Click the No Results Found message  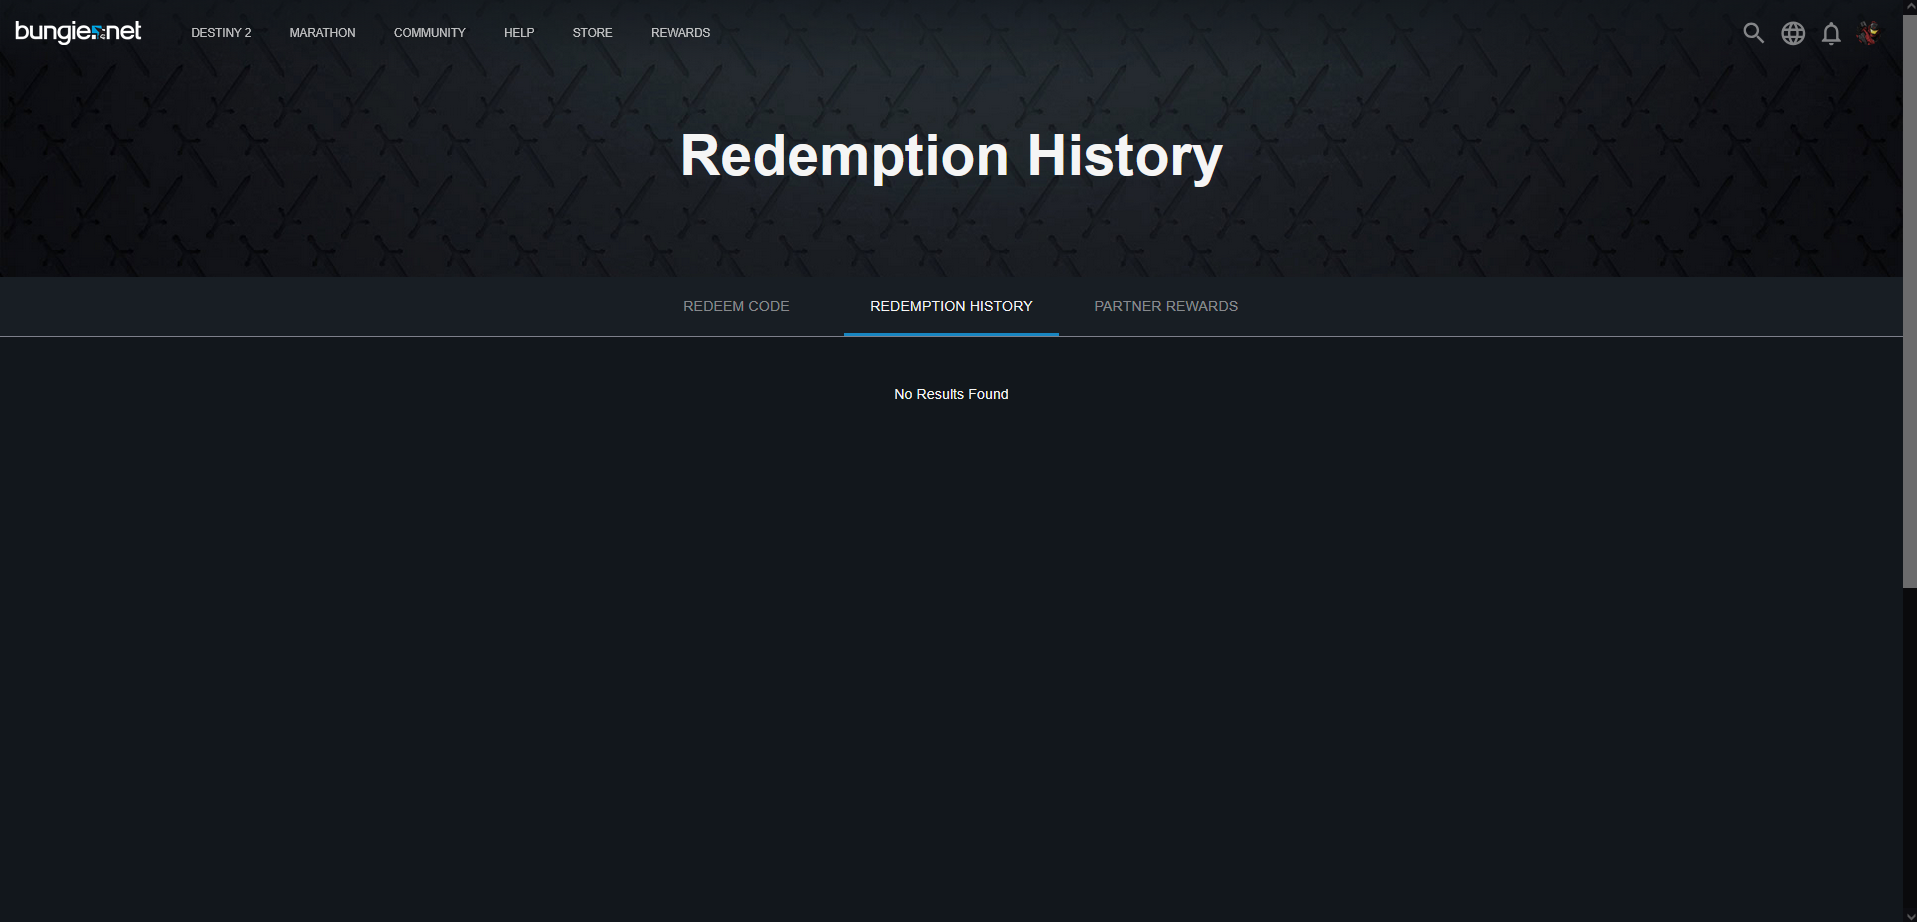pyautogui.click(x=951, y=394)
